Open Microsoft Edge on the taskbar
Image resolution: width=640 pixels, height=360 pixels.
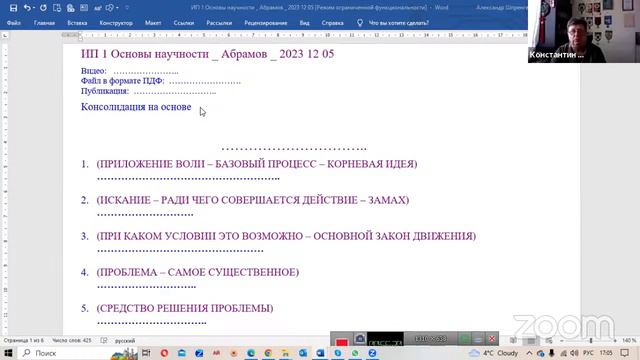251,353
